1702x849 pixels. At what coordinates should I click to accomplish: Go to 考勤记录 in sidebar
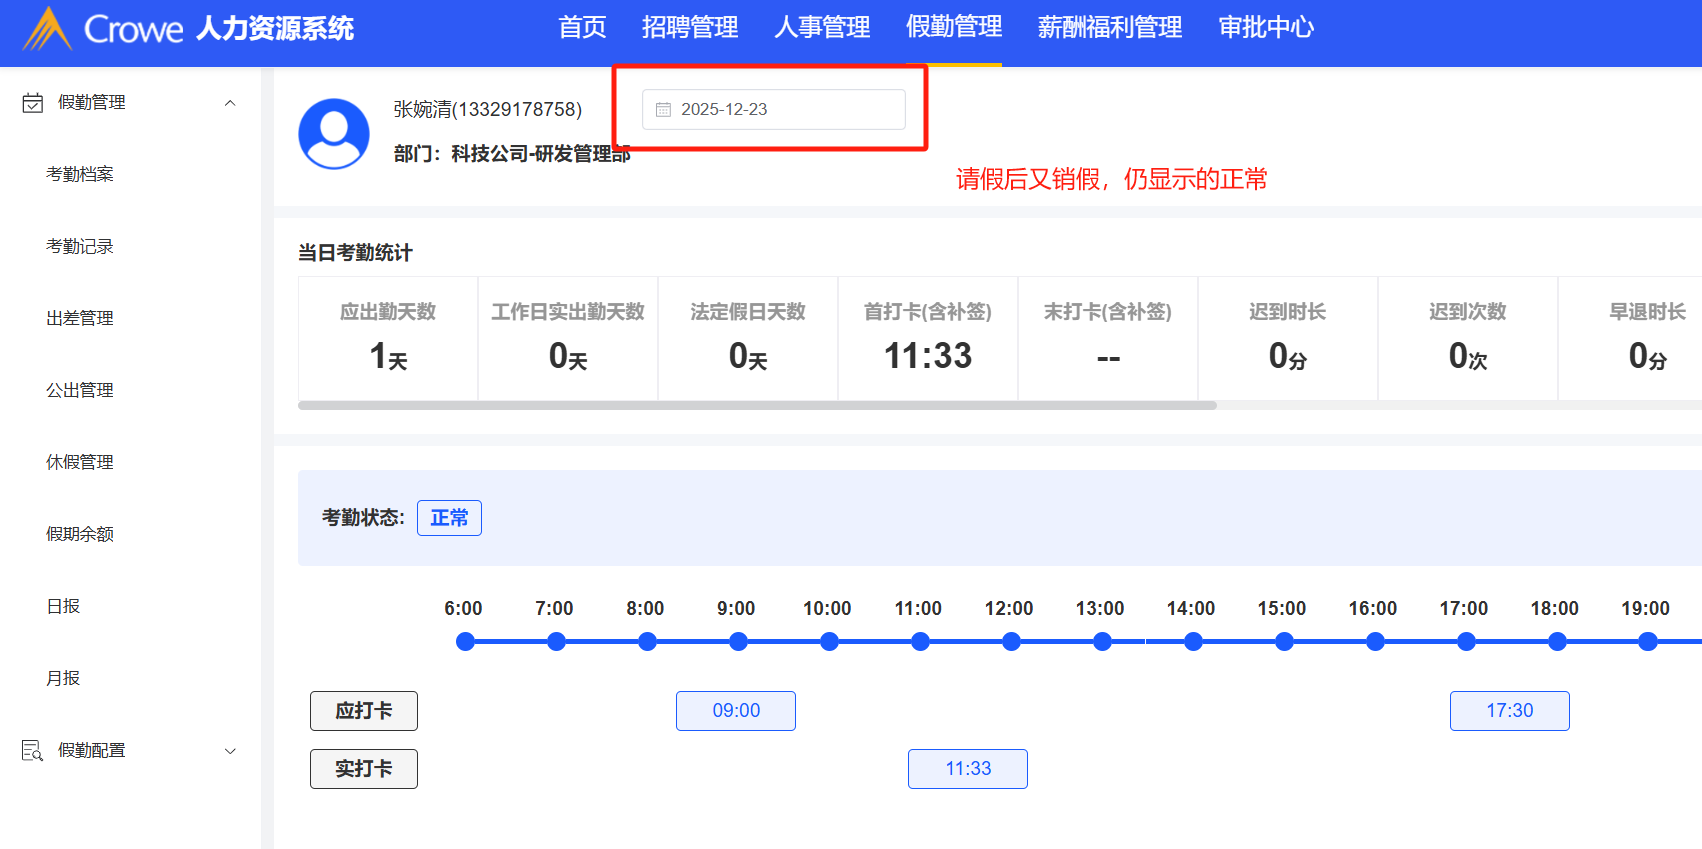coord(80,246)
